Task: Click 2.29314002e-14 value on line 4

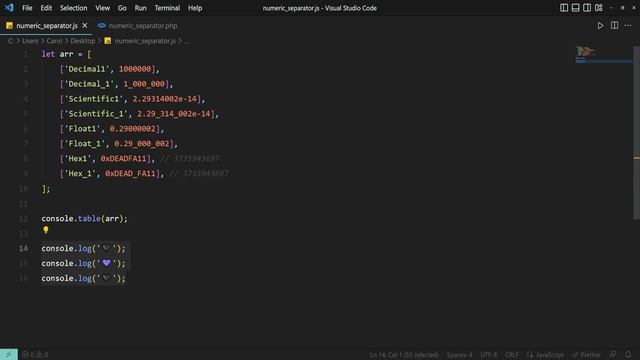Action: point(164,99)
